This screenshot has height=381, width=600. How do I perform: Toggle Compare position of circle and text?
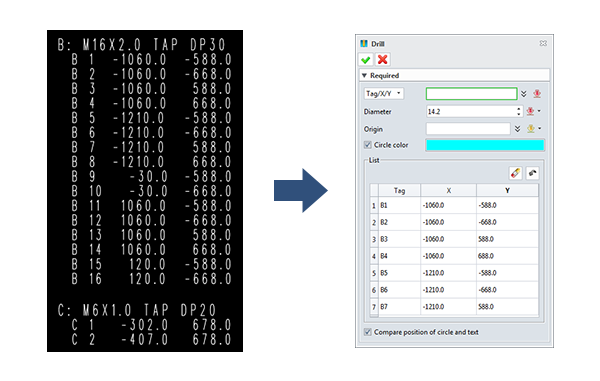point(368,332)
